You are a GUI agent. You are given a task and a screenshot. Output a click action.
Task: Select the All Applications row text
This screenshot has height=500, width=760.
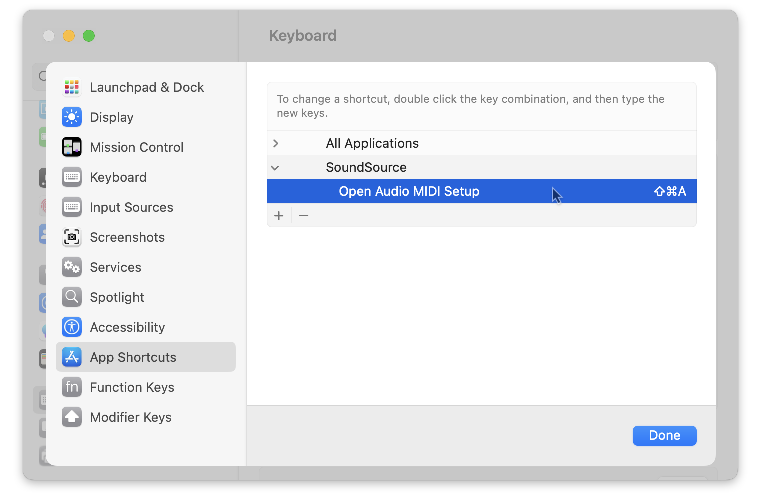pyautogui.click(x=372, y=143)
